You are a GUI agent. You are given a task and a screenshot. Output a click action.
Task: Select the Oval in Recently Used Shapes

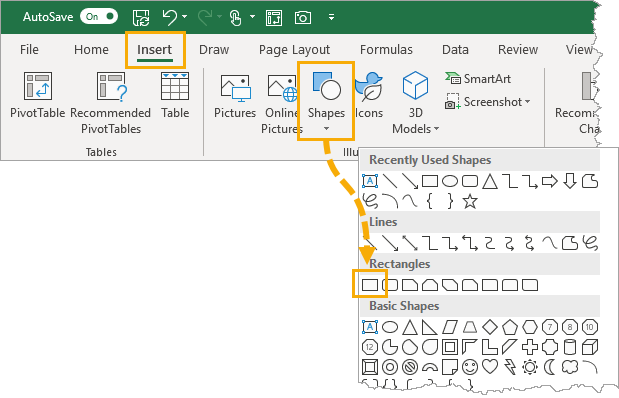[450, 181]
